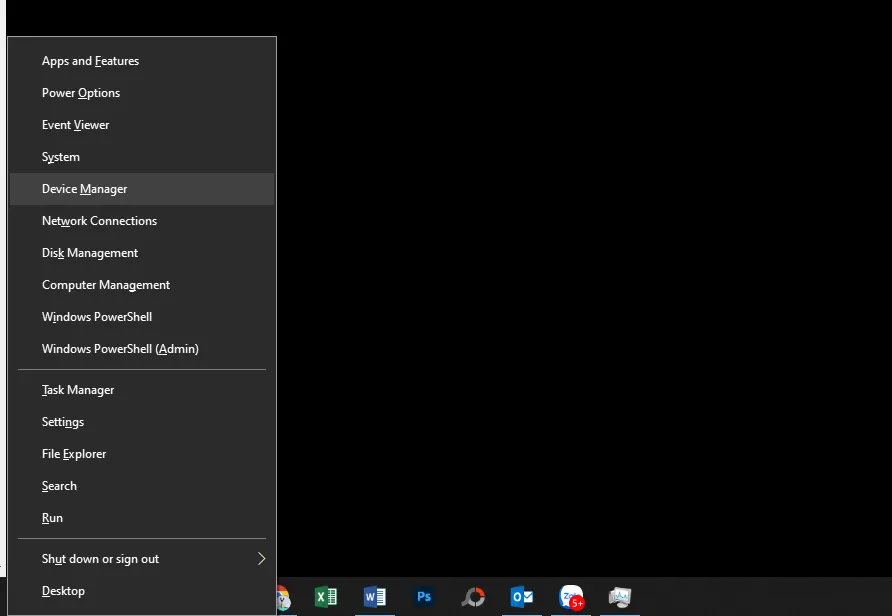Open Settings from the menu
892x616 pixels.
(63, 422)
